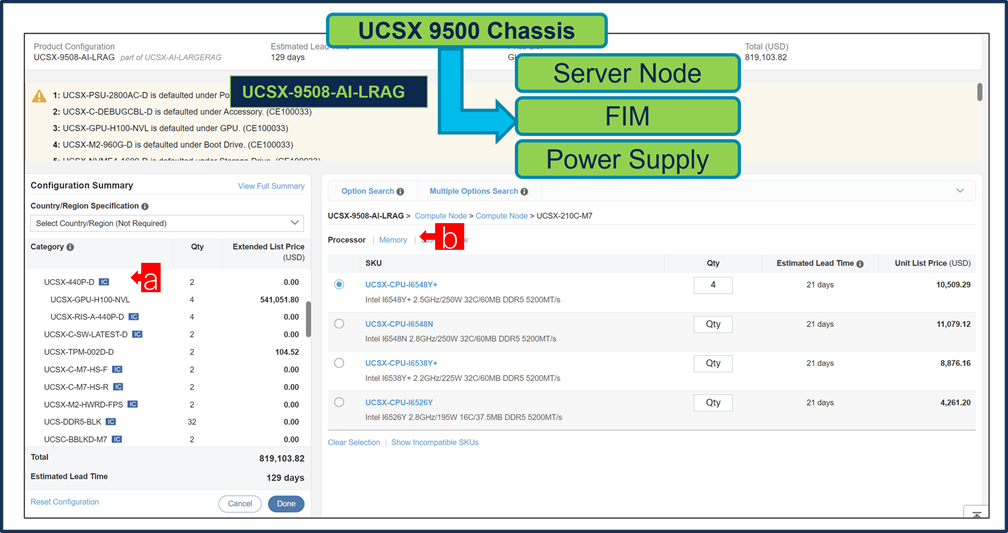Screen dimensions: 1008x533
Task: Click info icon next to Multiple Options Search
Action: [525, 192]
